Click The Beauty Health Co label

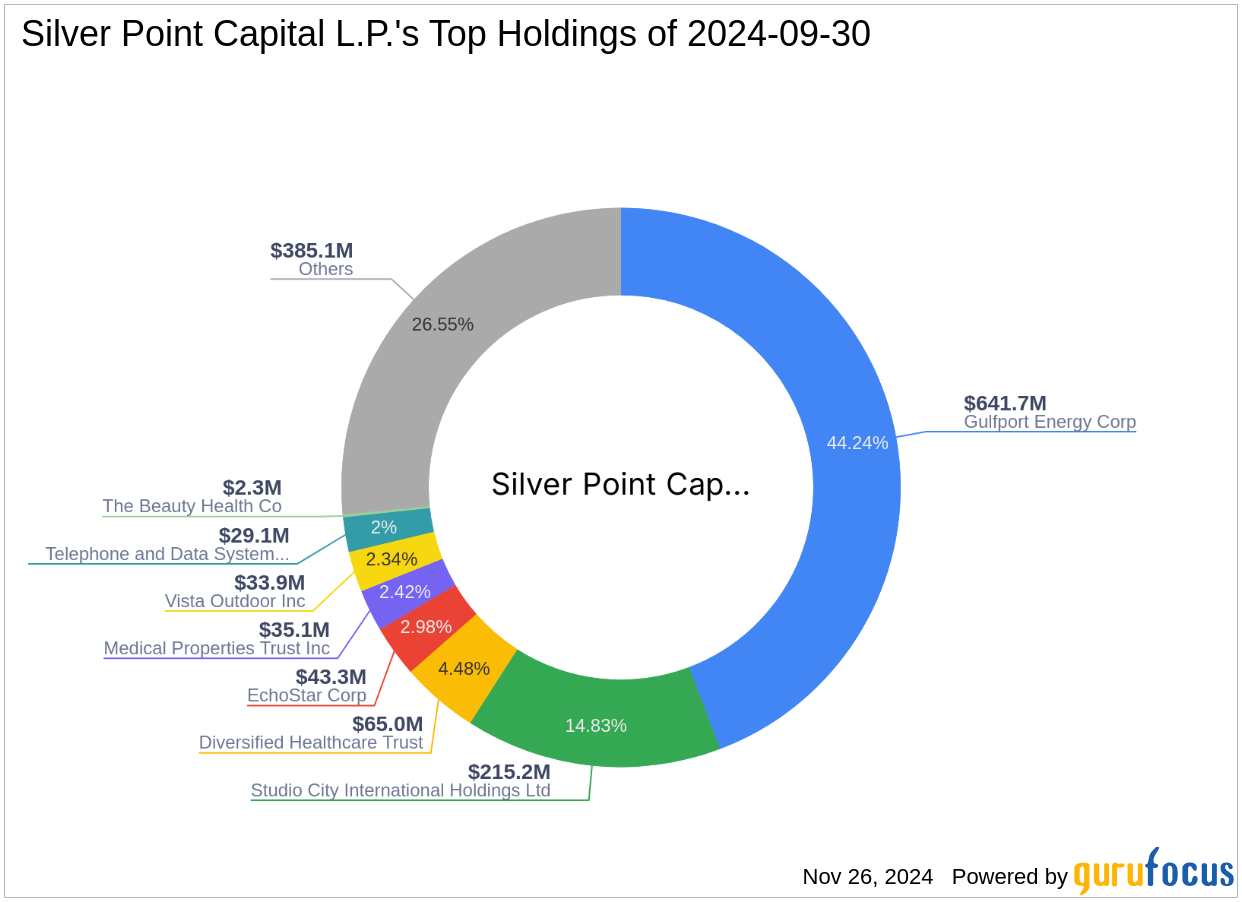[x=192, y=506]
